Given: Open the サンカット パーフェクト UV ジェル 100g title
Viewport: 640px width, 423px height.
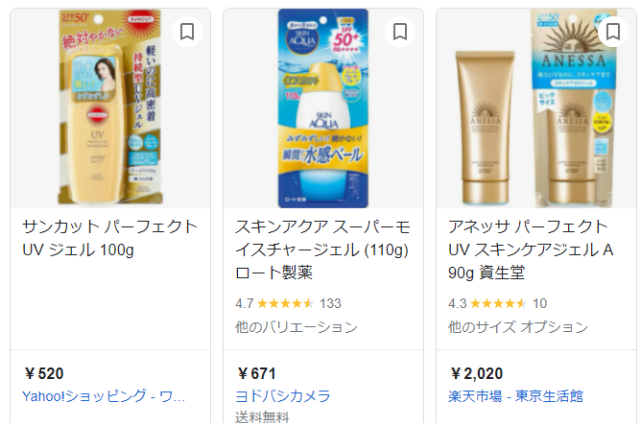Looking at the screenshot, I should [x=110, y=238].
